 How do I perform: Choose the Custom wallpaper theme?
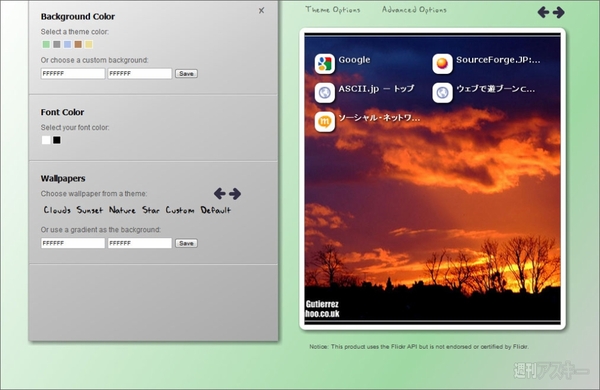(x=180, y=210)
